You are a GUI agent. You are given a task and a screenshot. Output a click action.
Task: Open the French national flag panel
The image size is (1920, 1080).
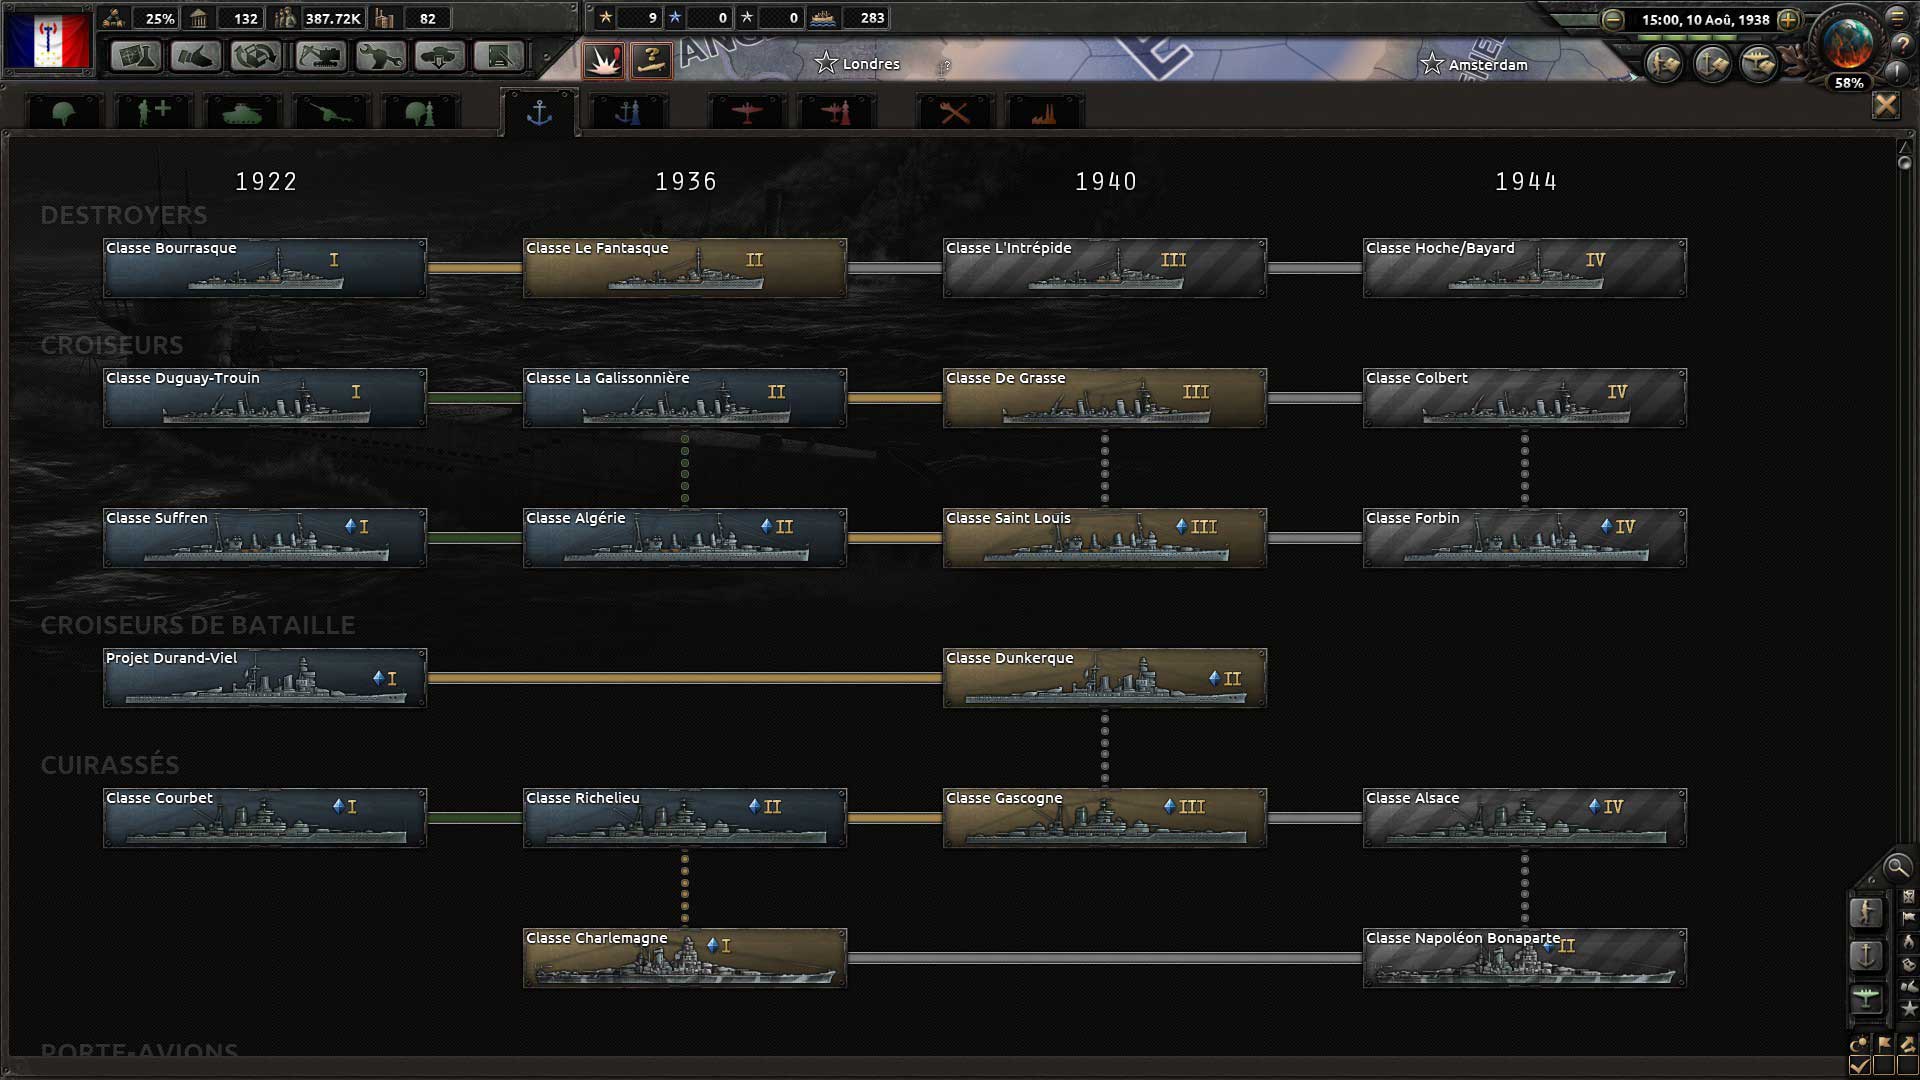pos(48,40)
